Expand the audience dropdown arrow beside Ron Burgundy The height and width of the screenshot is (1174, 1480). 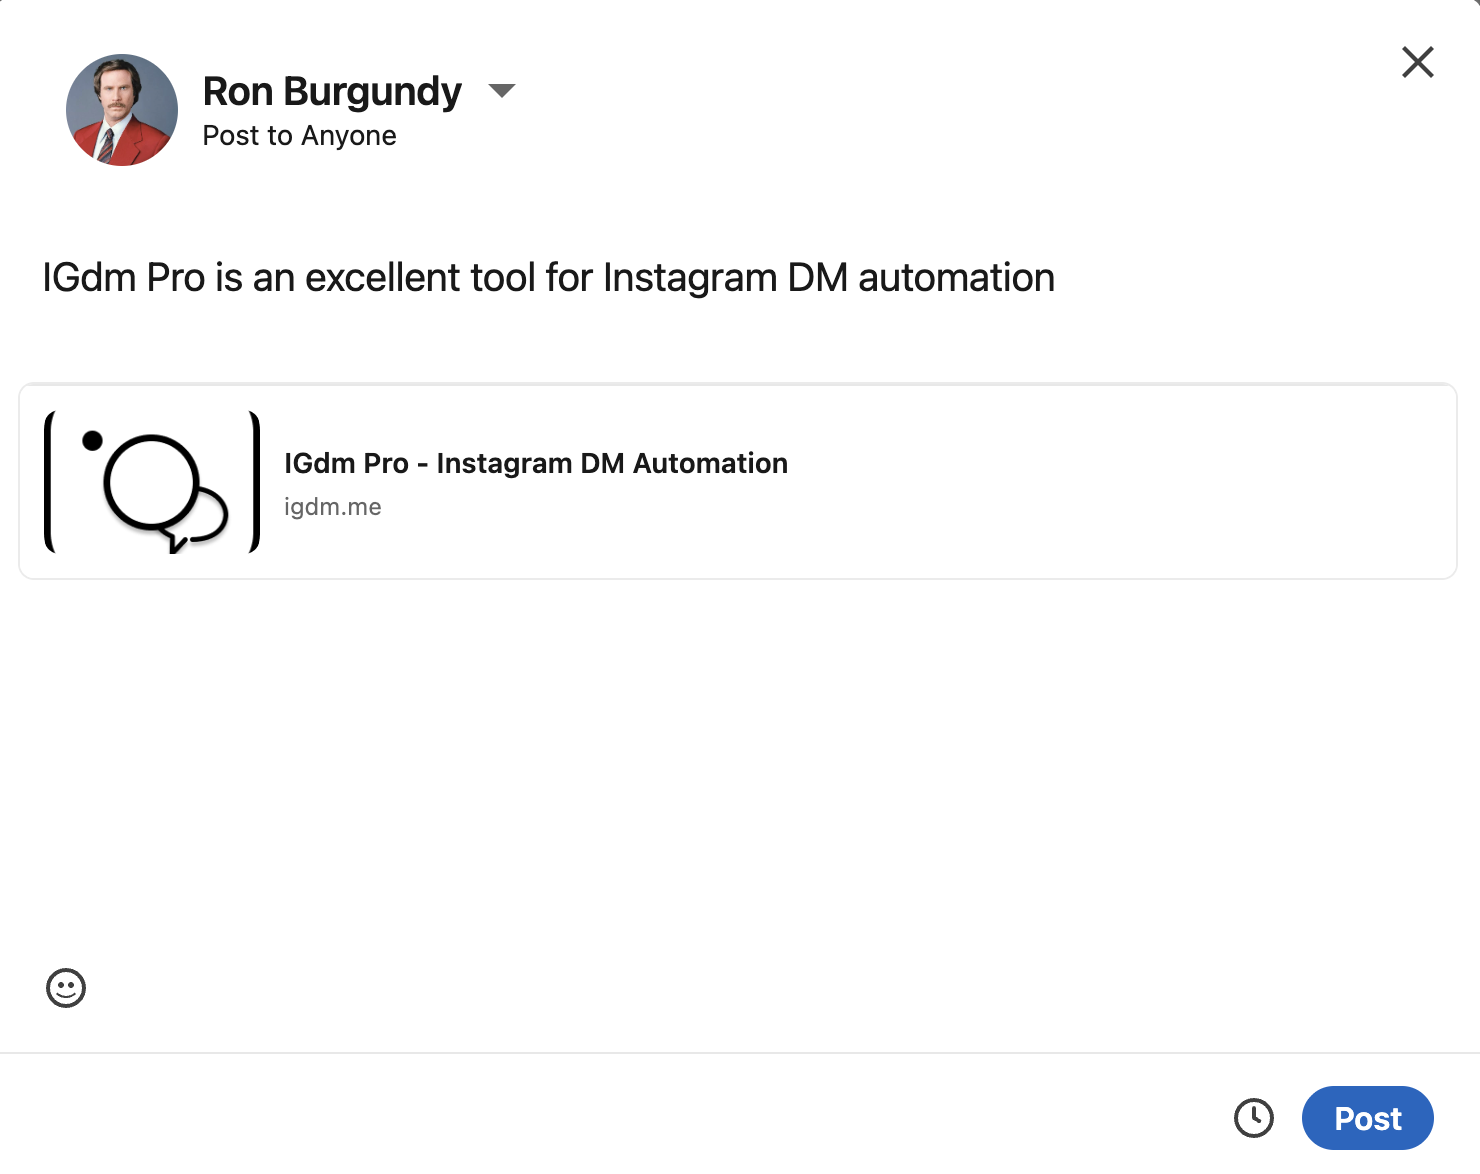point(501,91)
